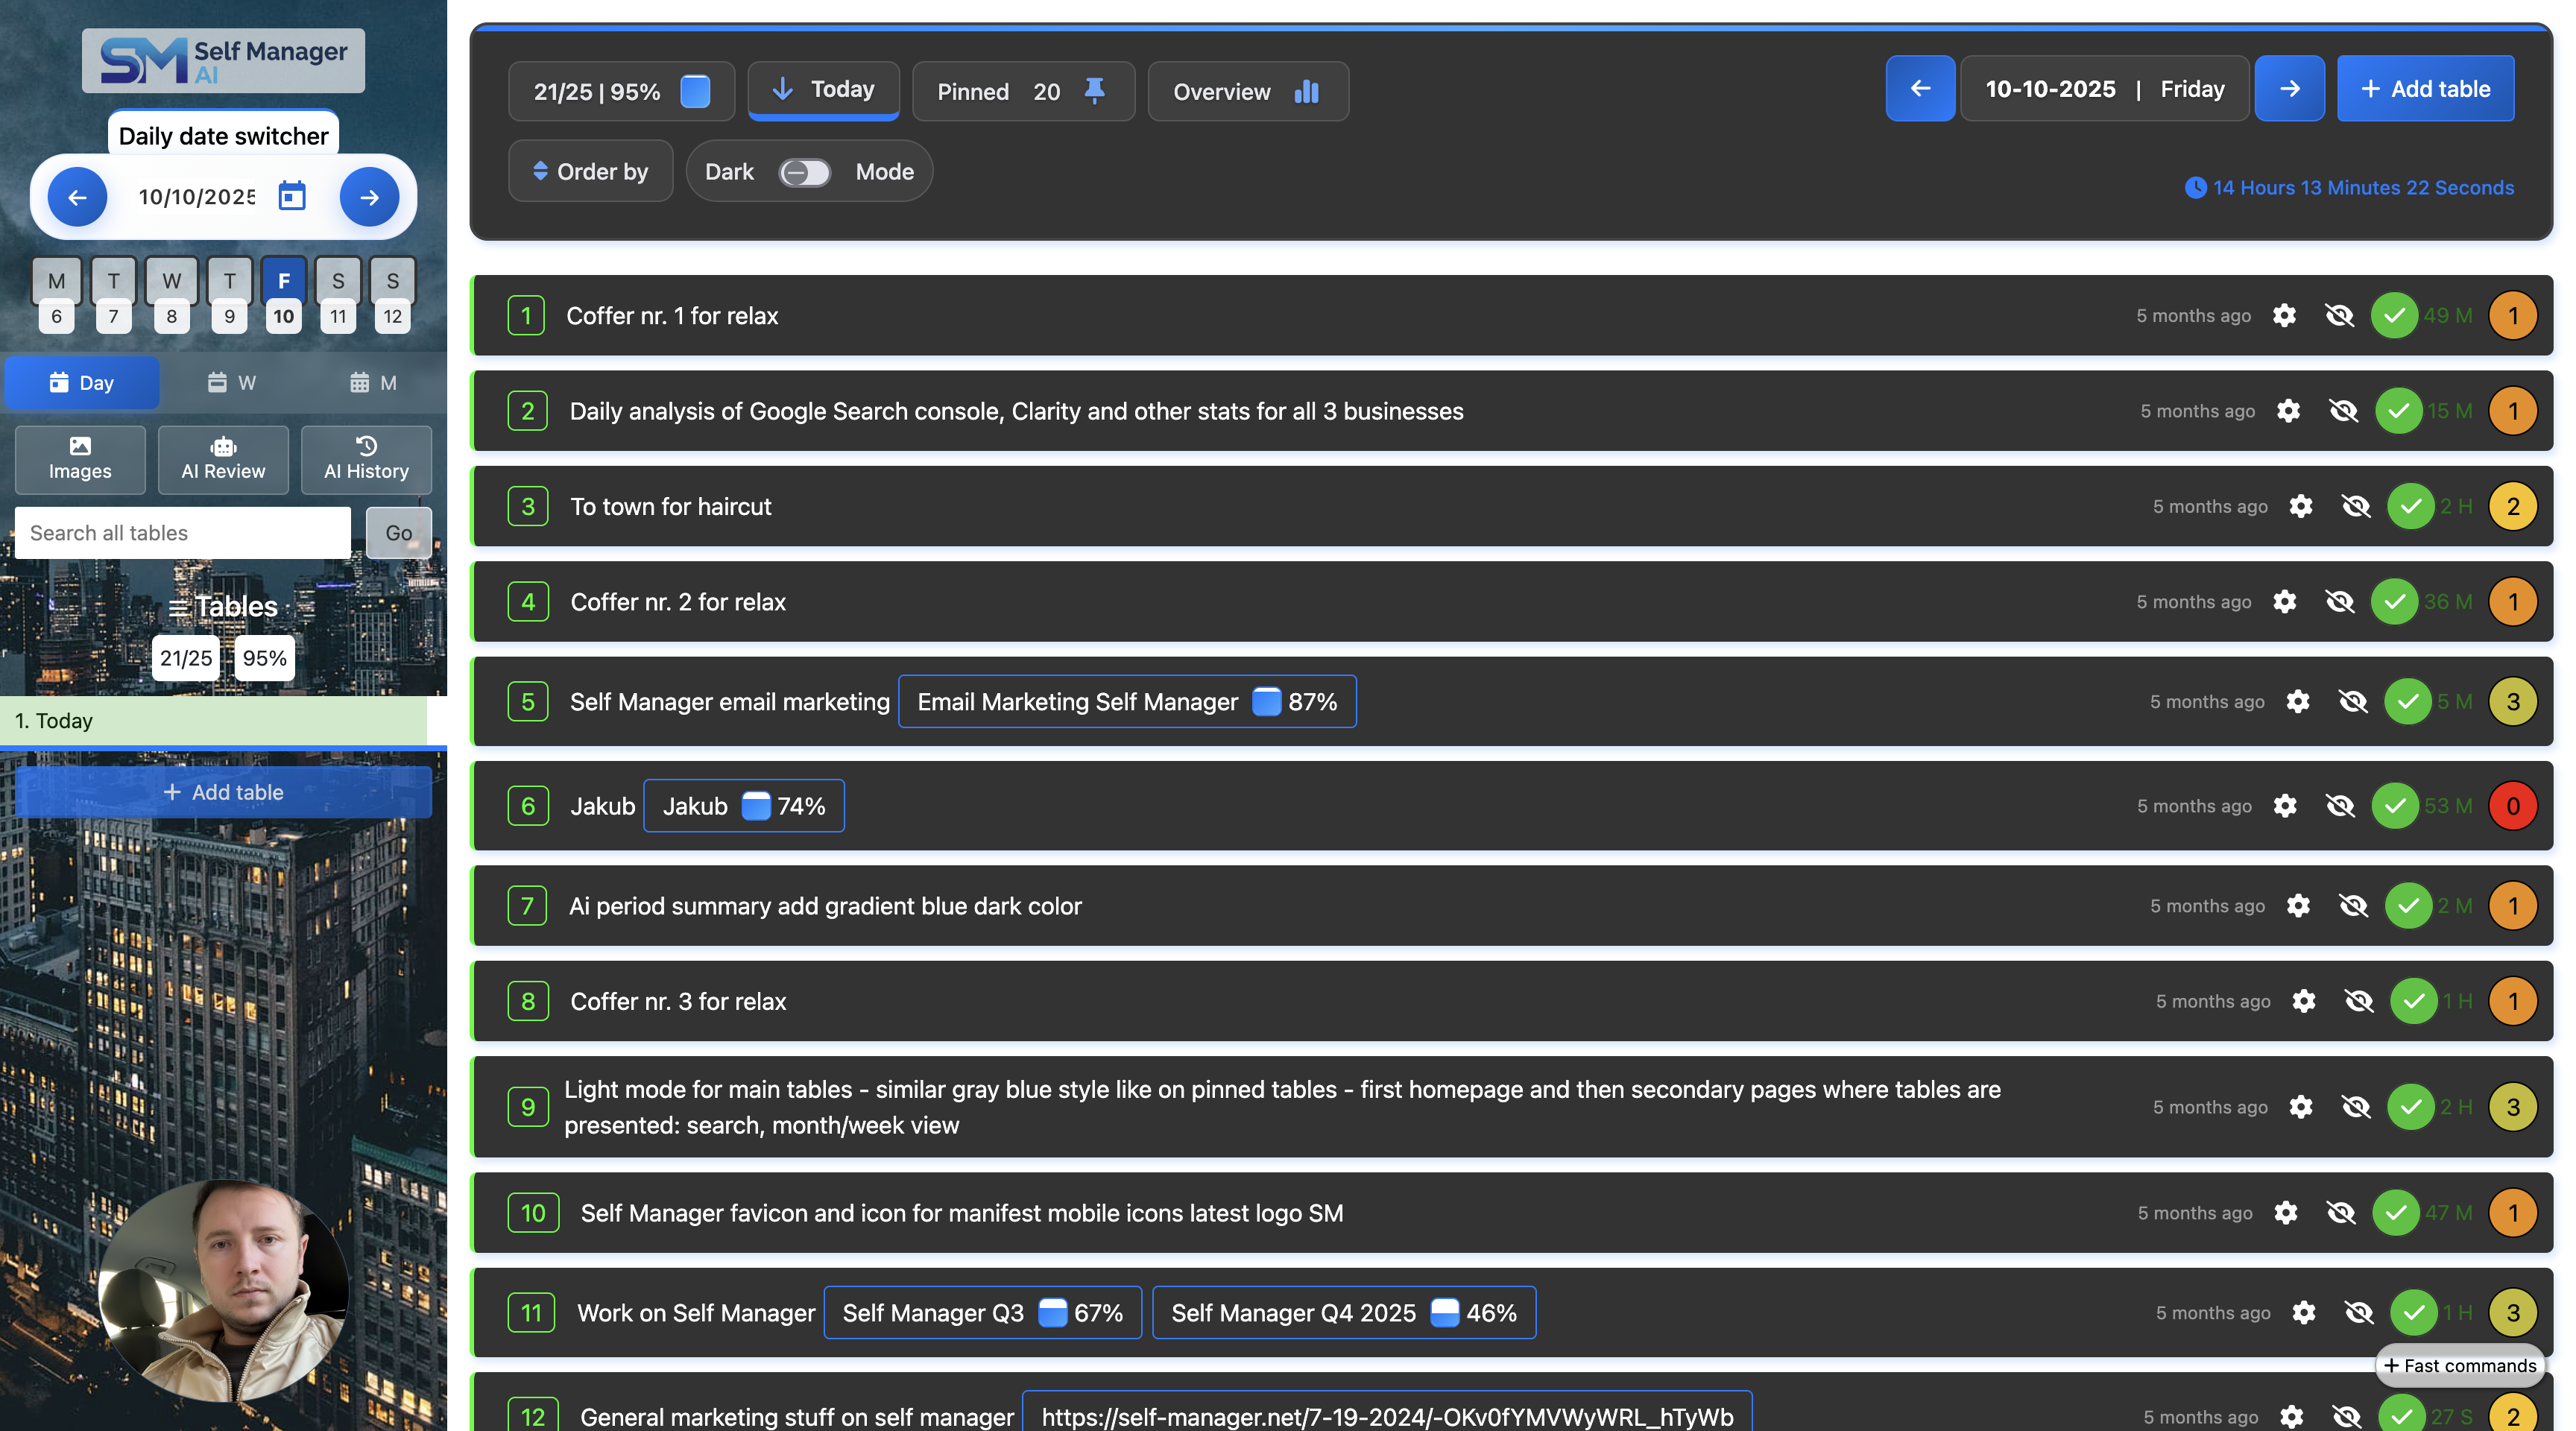Click the Add table button in sidebar
The image size is (2576, 1431).
pos(222,792)
